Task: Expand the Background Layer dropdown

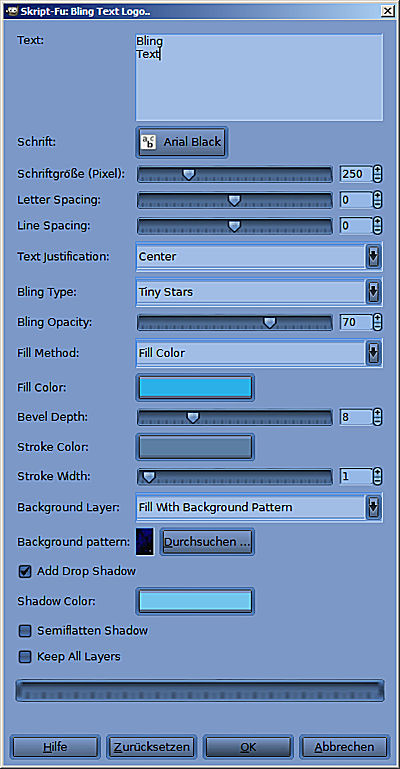Action: pyautogui.click(x=259, y=507)
